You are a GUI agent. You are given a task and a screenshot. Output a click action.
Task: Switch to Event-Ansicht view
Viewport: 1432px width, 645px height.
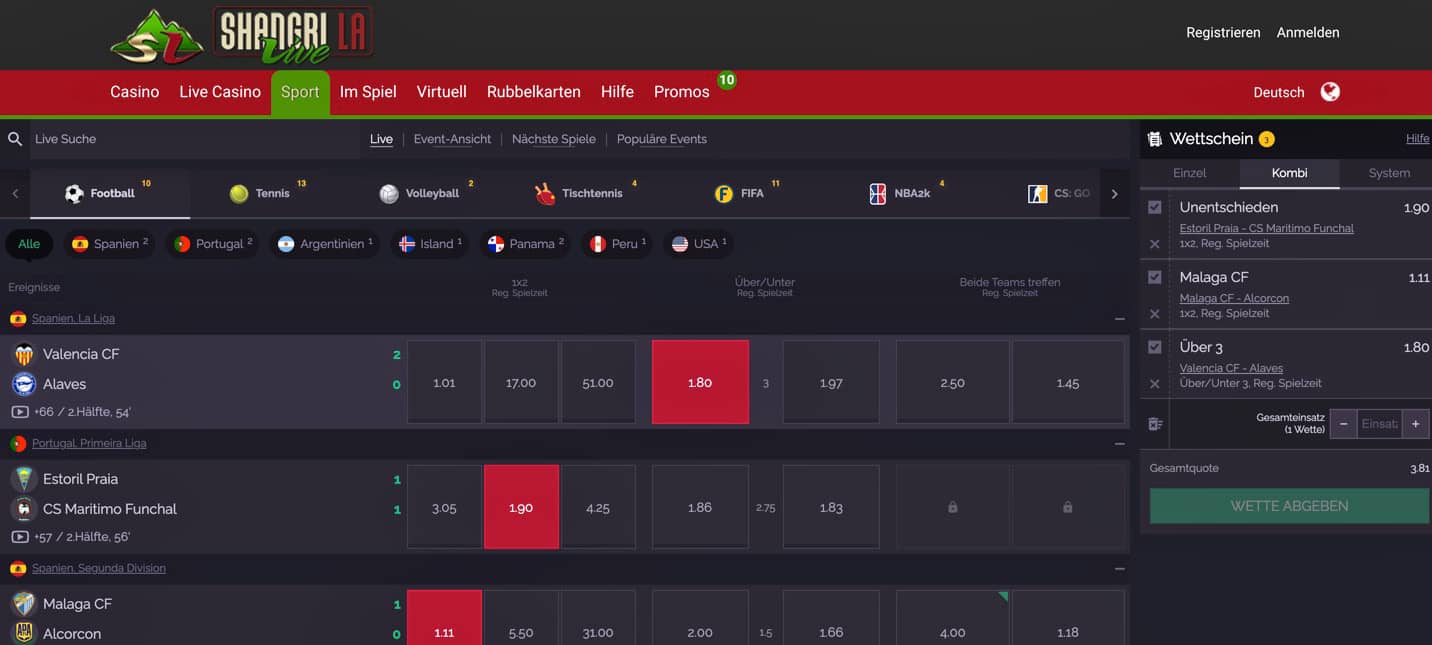tap(452, 139)
